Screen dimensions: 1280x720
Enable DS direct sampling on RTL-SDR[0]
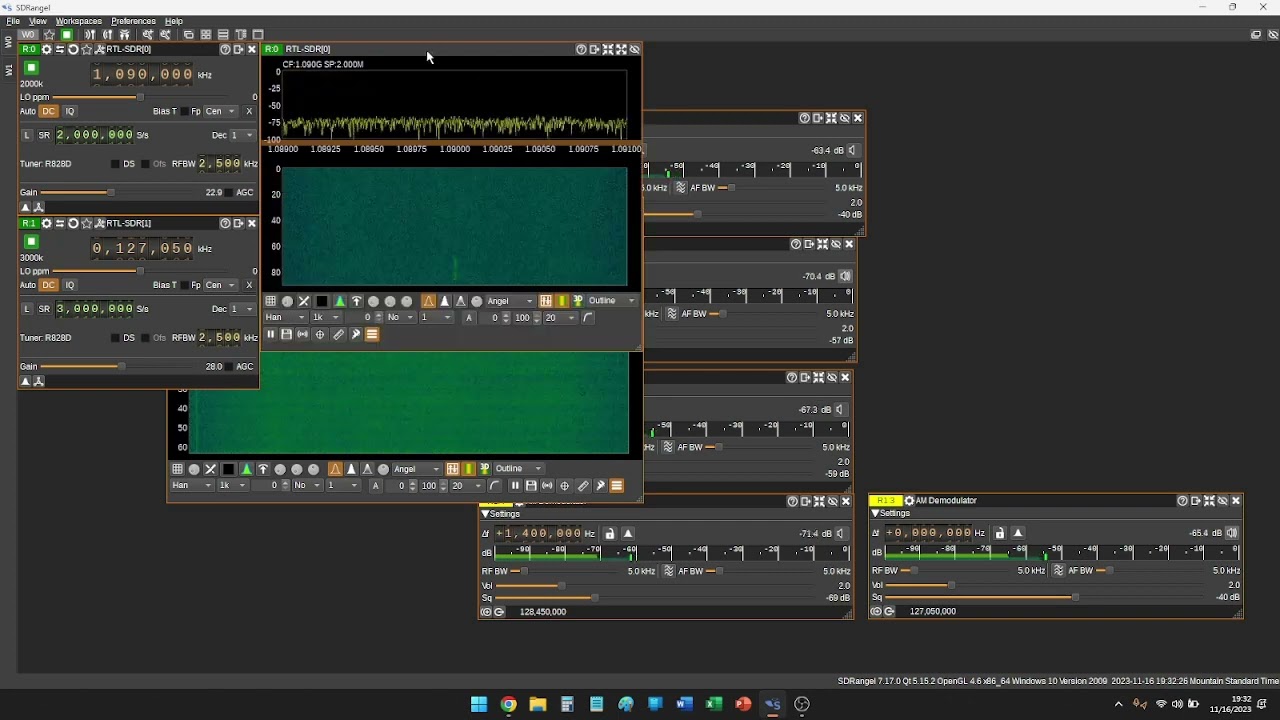115,164
